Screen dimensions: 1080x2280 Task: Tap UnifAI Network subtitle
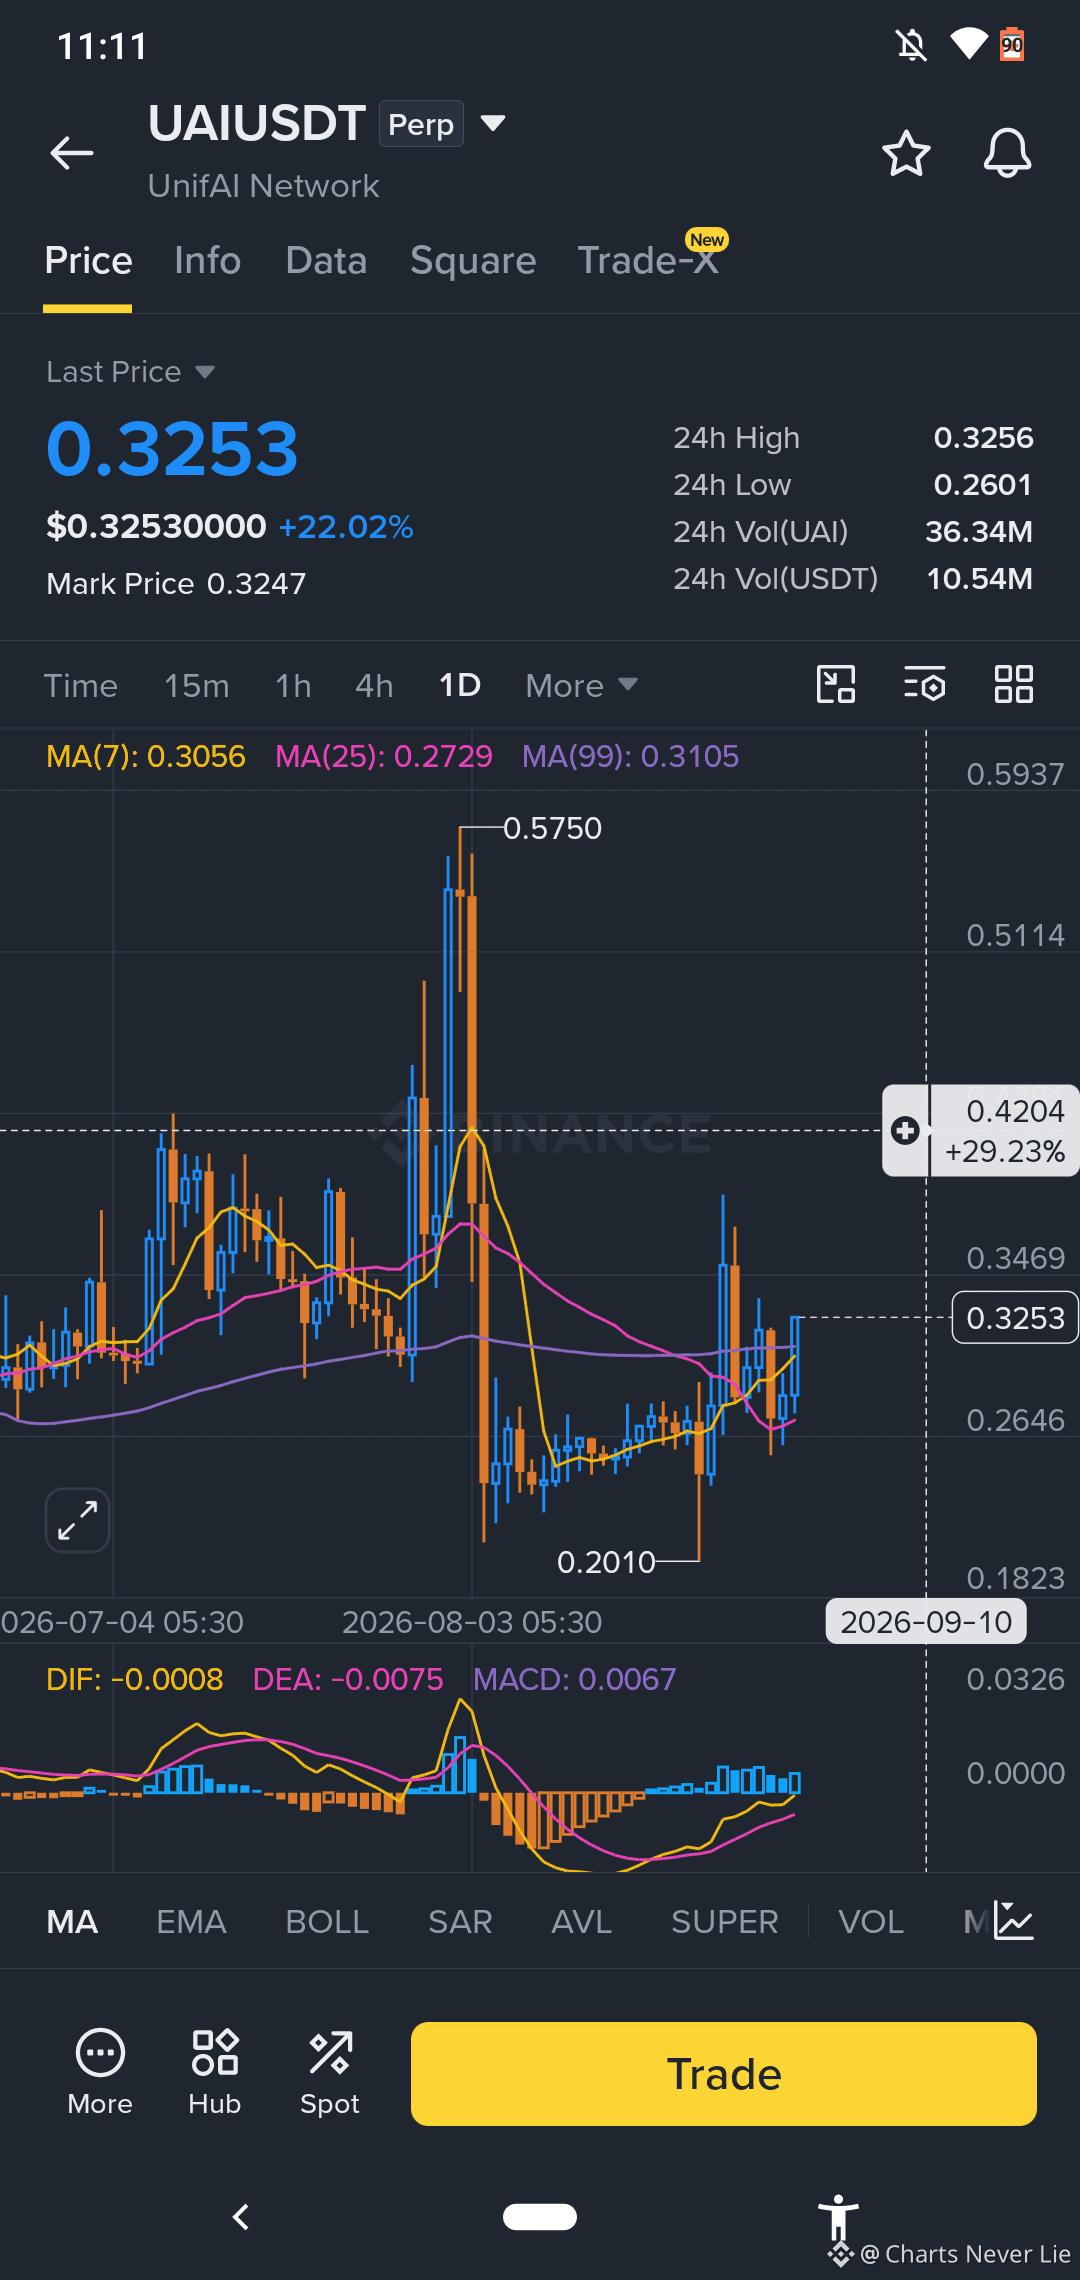click(264, 186)
